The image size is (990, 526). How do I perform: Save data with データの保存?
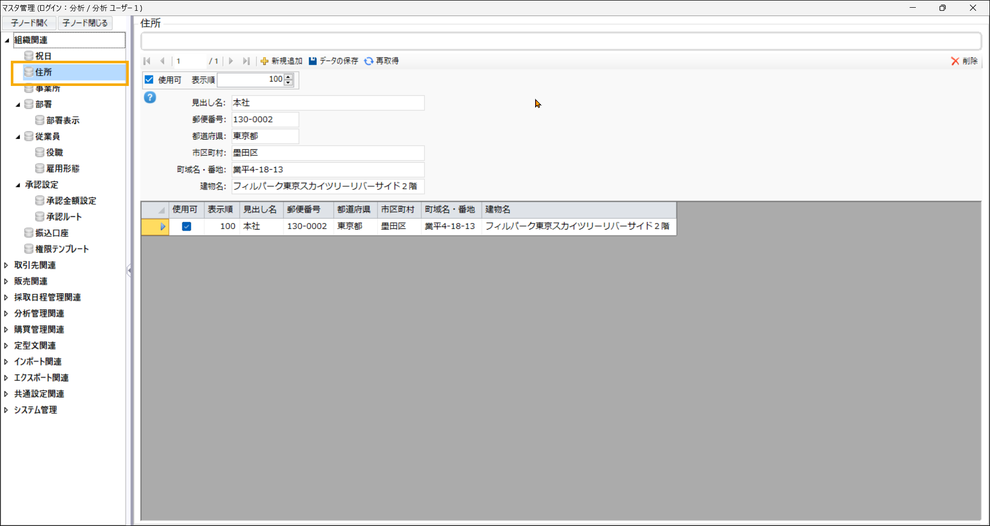coord(333,61)
